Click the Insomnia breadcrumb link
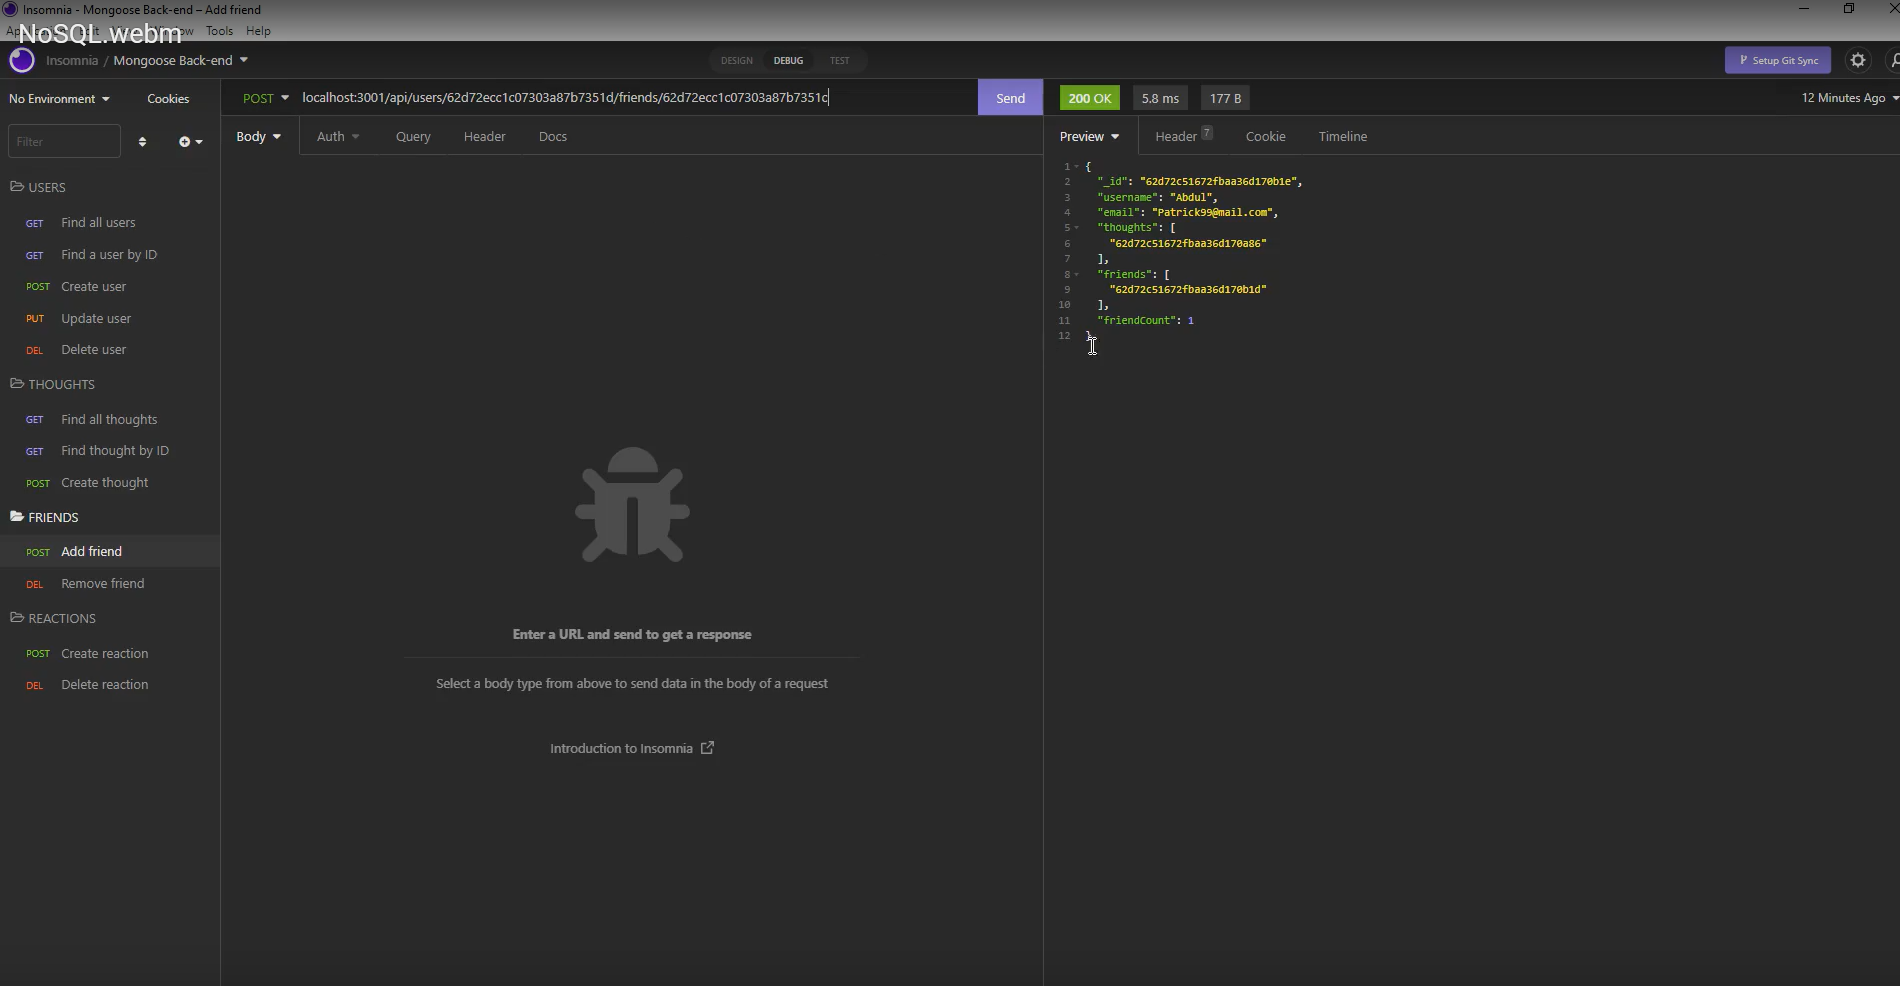Image resolution: width=1900 pixels, height=986 pixels. pos(72,60)
